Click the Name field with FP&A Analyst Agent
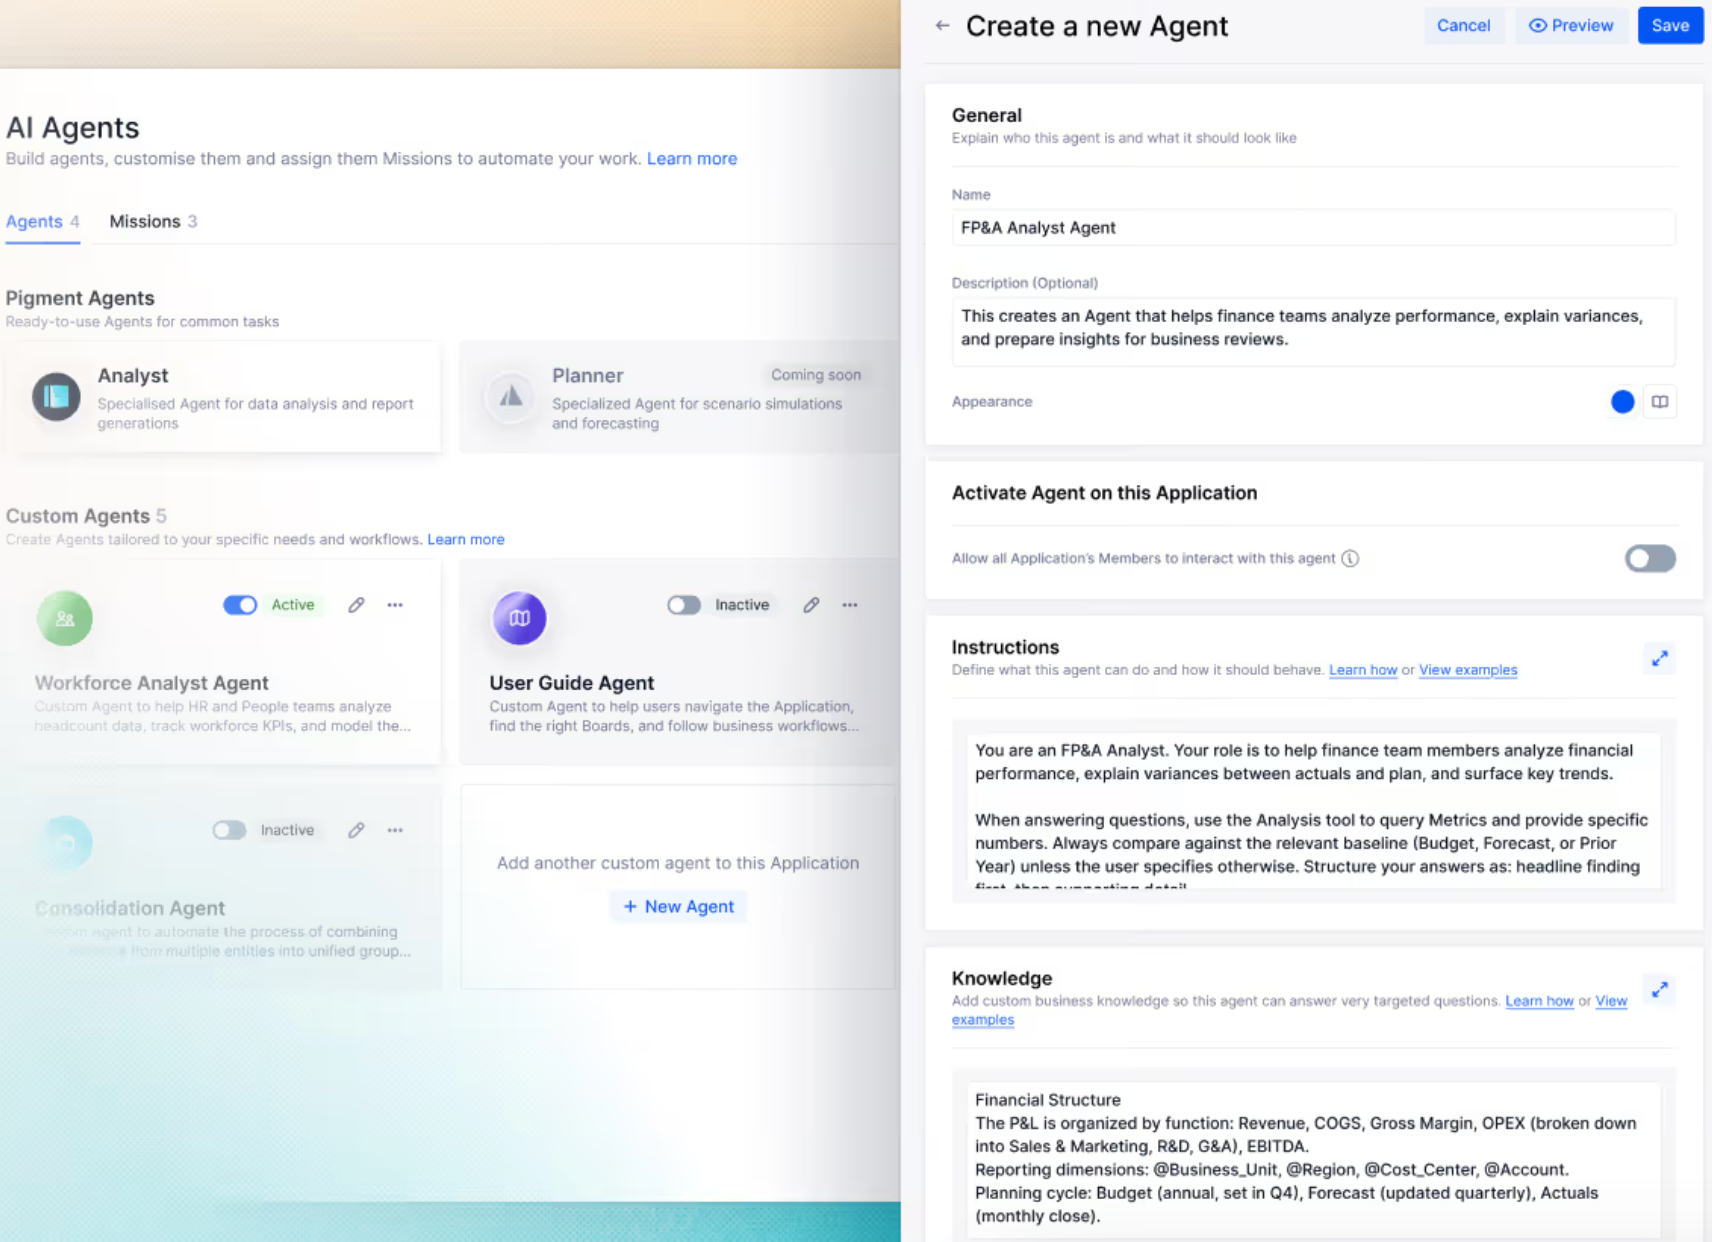 click(1313, 228)
